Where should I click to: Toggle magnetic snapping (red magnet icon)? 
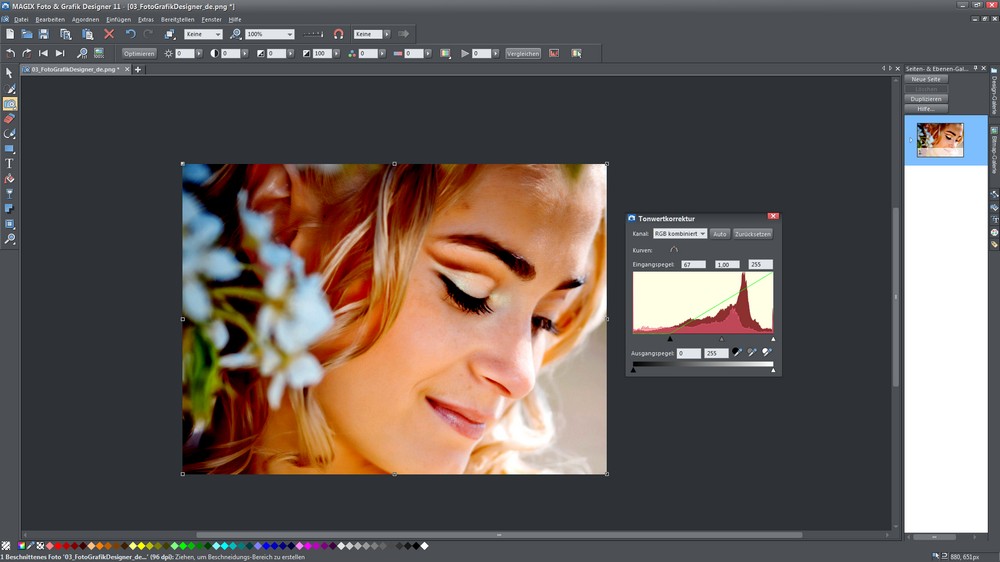click(339, 34)
